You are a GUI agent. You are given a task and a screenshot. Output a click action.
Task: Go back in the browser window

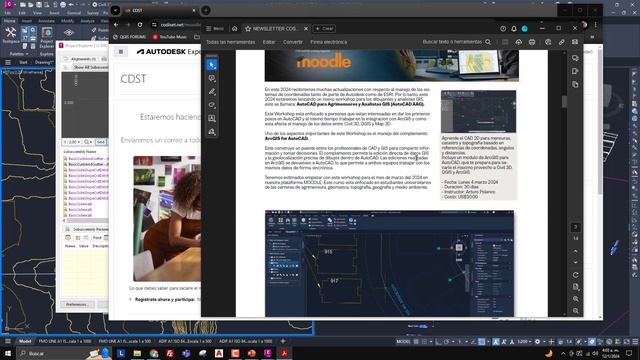tap(116, 25)
